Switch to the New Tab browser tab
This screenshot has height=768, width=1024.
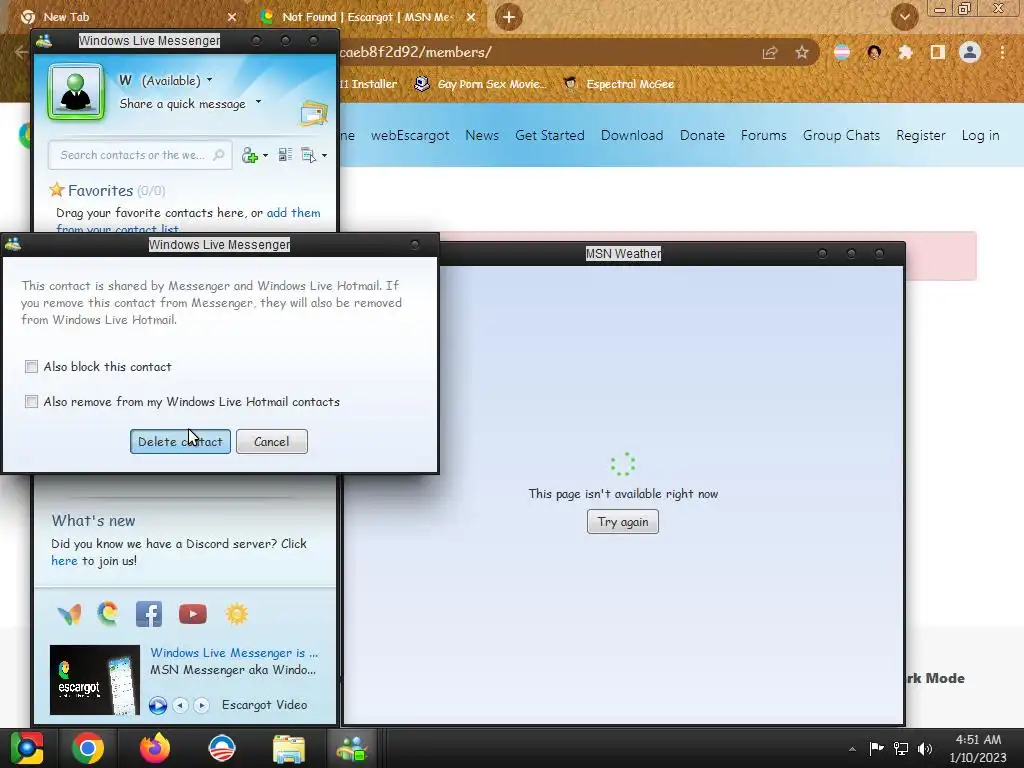[127, 17]
